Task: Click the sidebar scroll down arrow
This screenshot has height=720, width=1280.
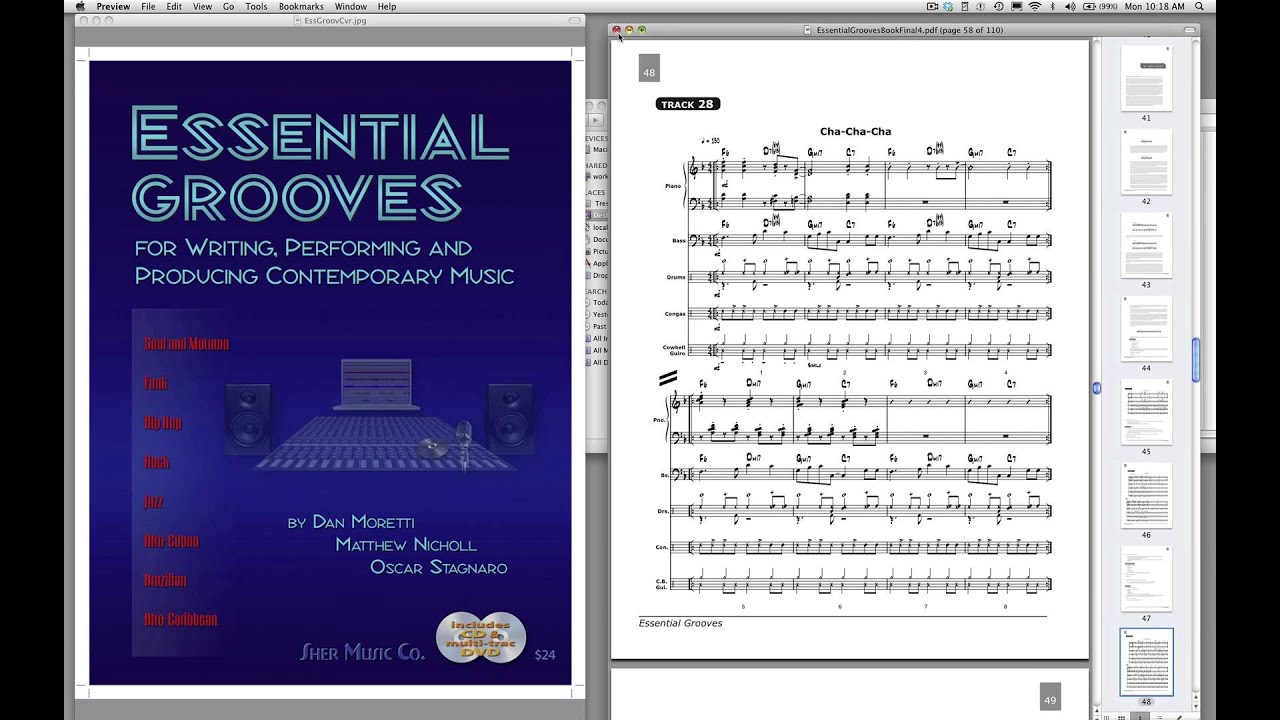Action: click(1195, 707)
